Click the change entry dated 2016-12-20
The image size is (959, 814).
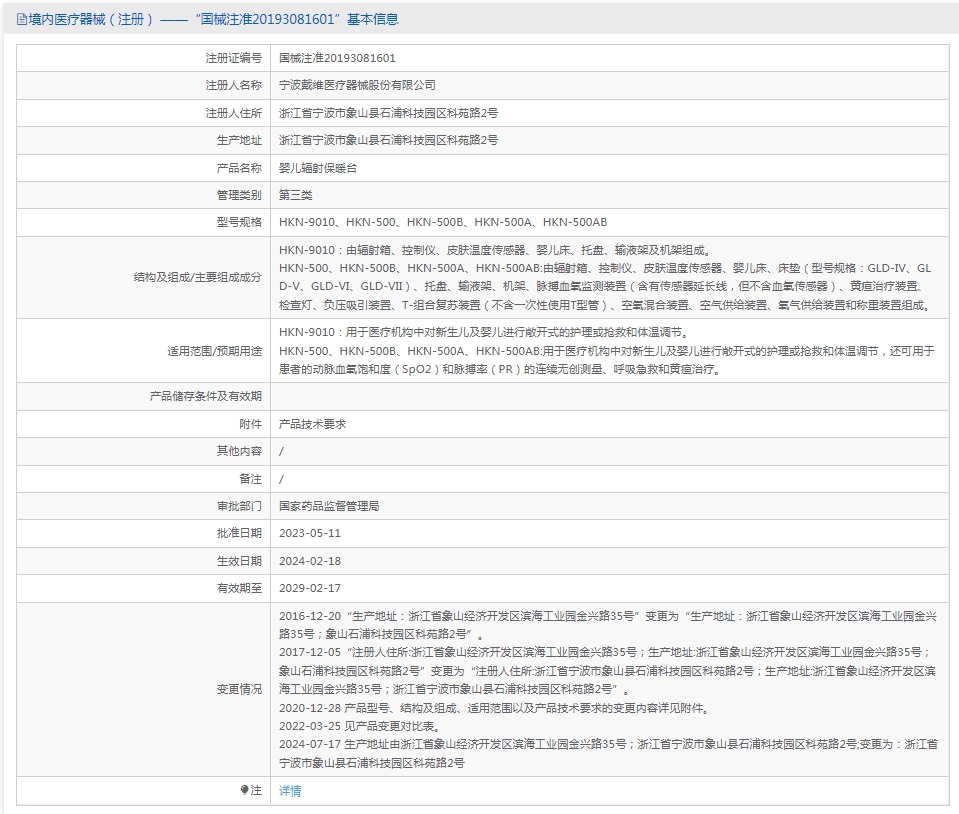608,625
